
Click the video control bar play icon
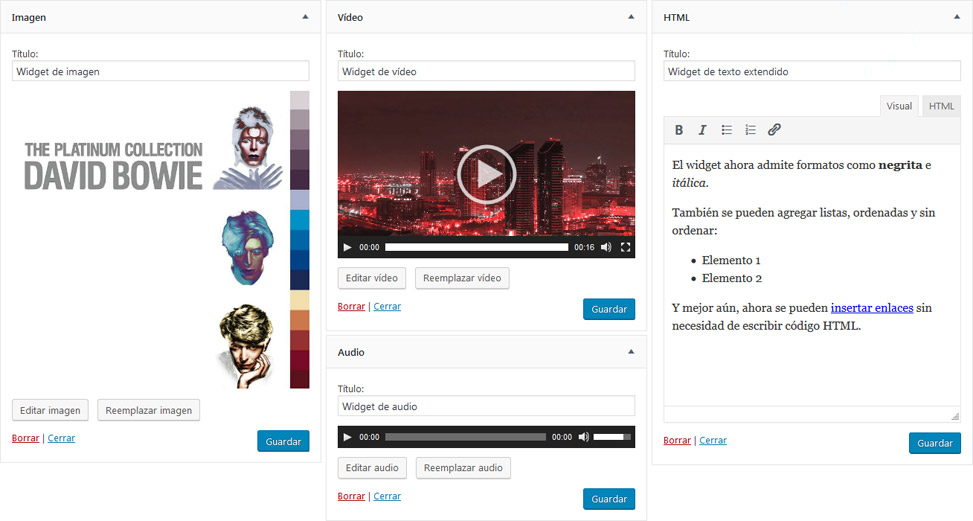coord(348,247)
